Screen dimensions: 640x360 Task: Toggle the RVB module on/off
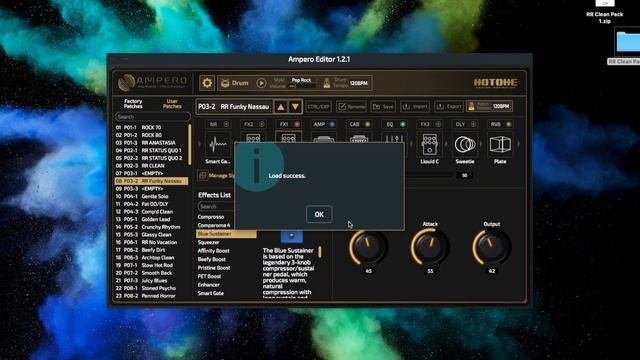(x=509, y=124)
